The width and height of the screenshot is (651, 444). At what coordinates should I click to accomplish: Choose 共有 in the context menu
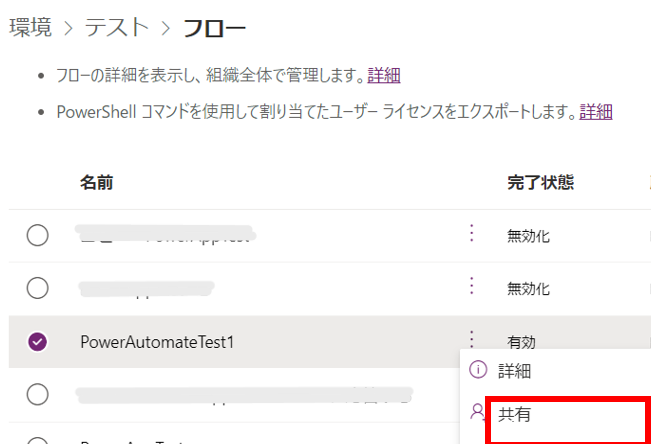tap(514, 415)
